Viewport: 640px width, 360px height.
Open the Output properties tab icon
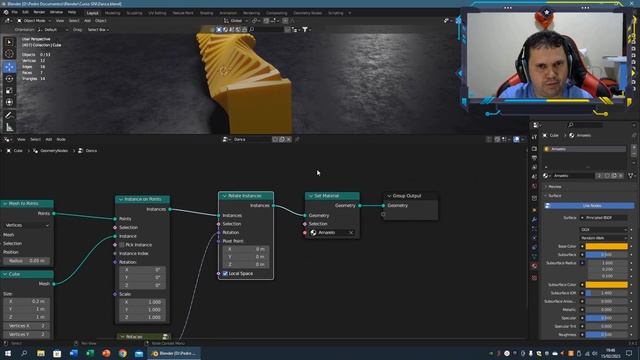(x=534, y=158)
